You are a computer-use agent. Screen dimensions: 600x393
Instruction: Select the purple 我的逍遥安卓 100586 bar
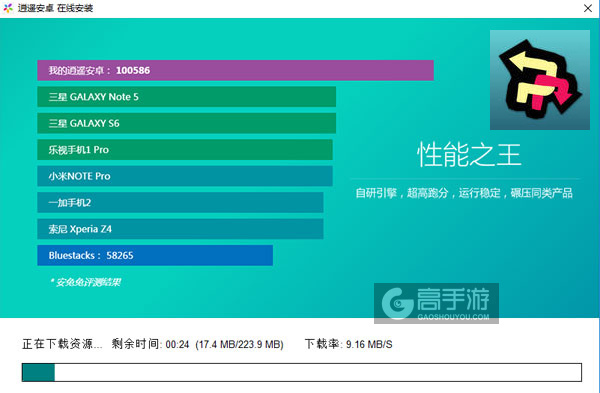(x=235, y=70)
